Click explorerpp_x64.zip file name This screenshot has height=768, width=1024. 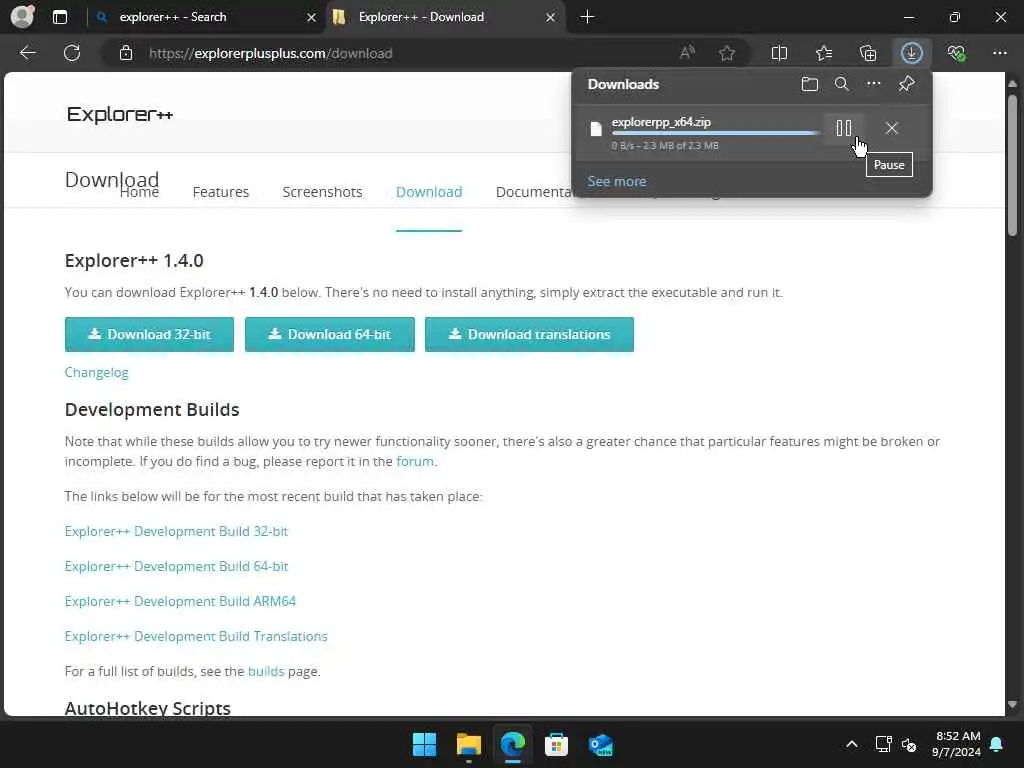point(661,122)
